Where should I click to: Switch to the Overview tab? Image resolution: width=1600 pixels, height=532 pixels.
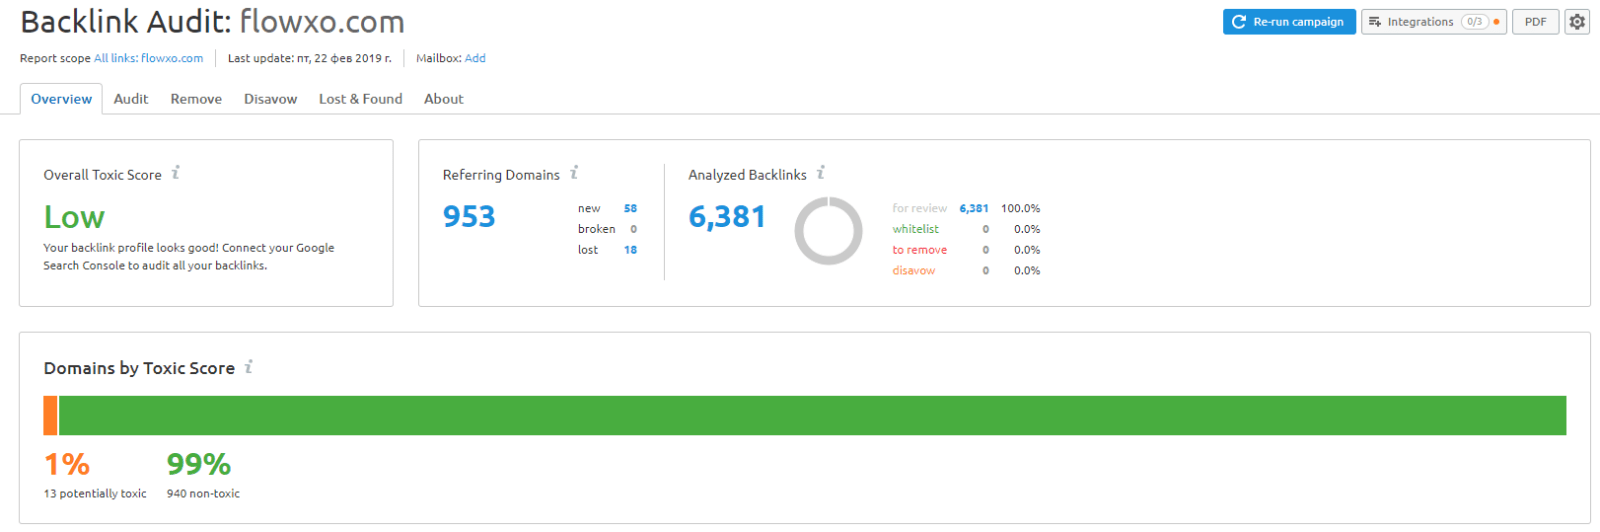61,99
